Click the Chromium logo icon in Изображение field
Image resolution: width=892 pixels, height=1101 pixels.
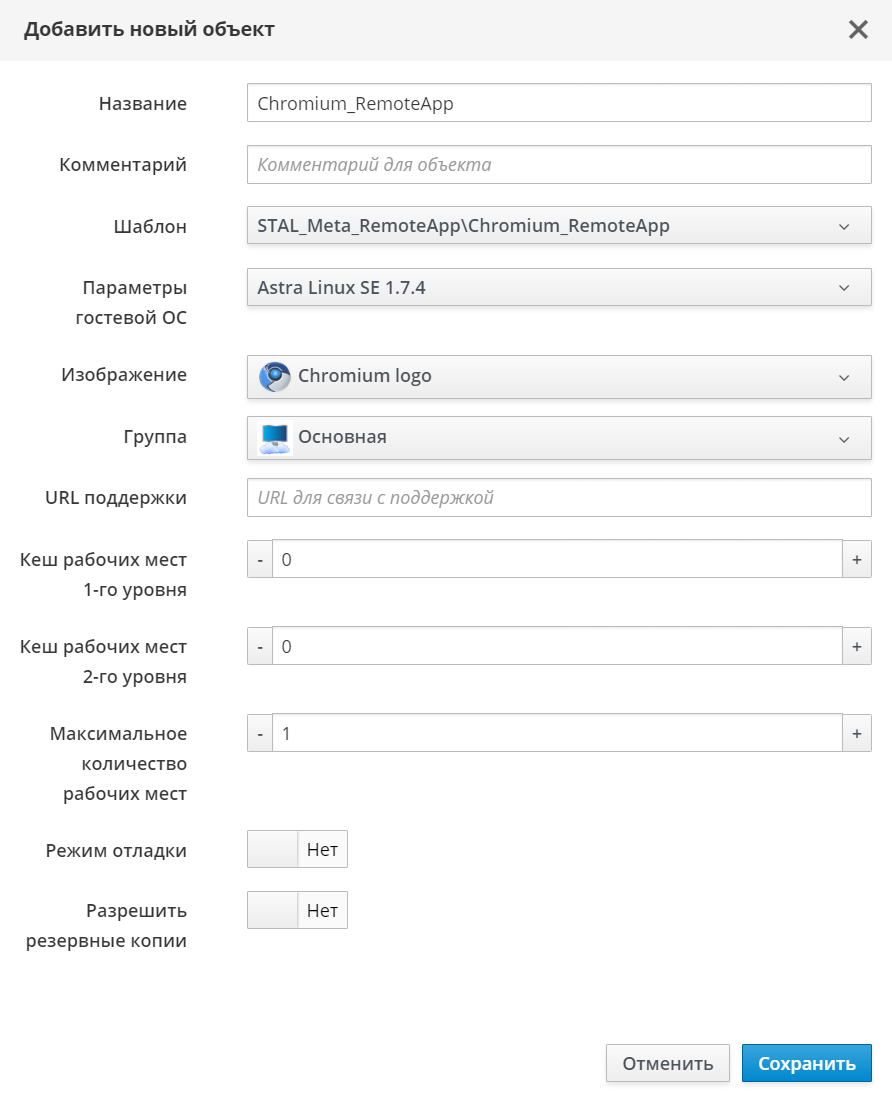[274, 377]
